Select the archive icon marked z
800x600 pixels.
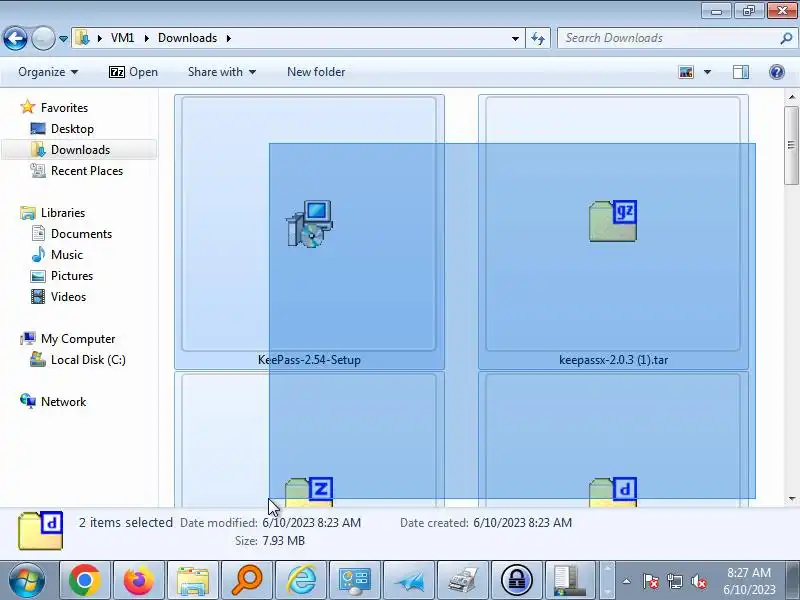click(309, 492)
